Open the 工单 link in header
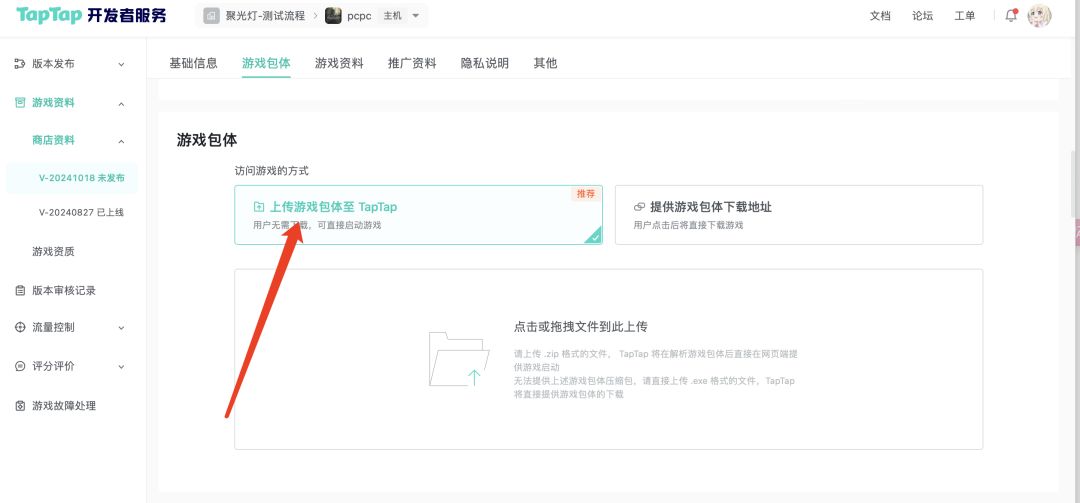This screenshot has width=1080, height=503. pyautogui.click(x=964, y=16)
